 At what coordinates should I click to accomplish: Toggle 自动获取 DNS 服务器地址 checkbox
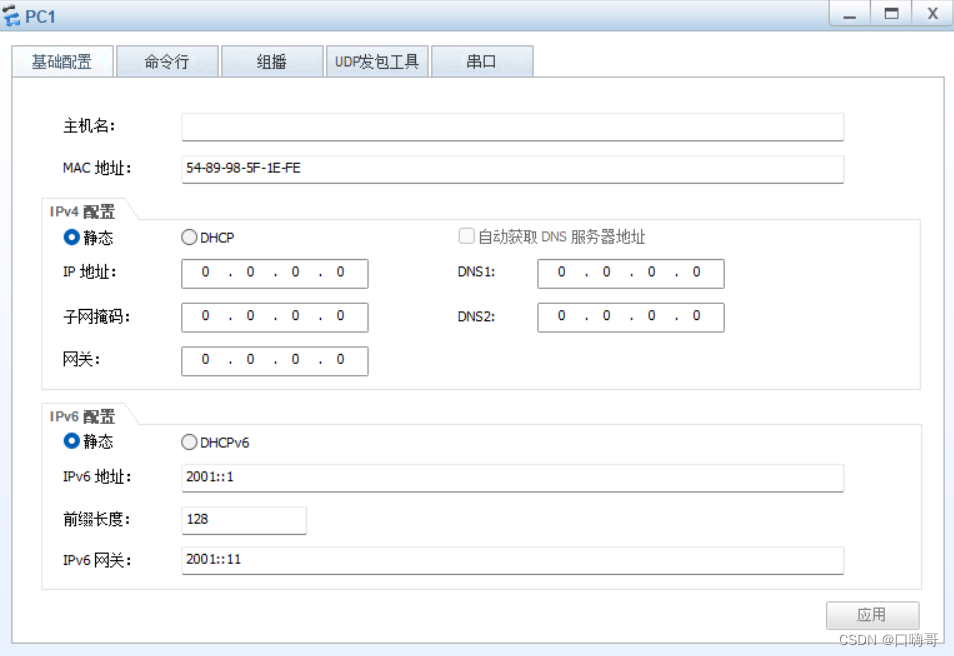click(x=466, y=236)
